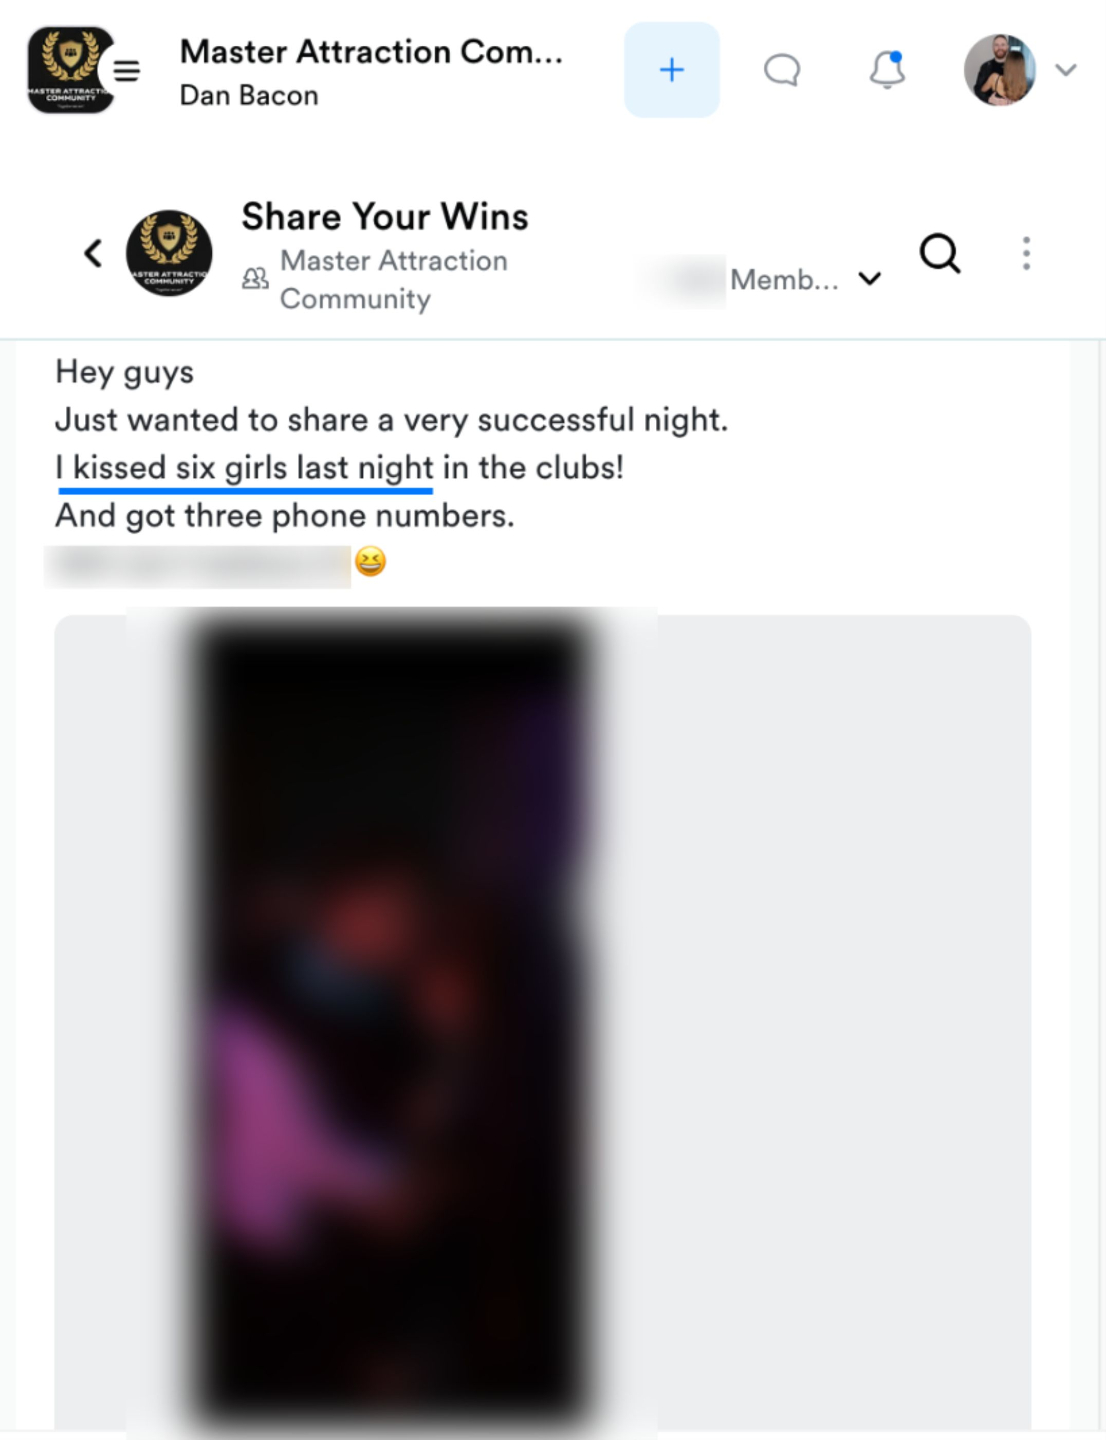Screen dimensions: 1106x1440
Task: Open the chat messages icon
Action: (x=782, y=70)
